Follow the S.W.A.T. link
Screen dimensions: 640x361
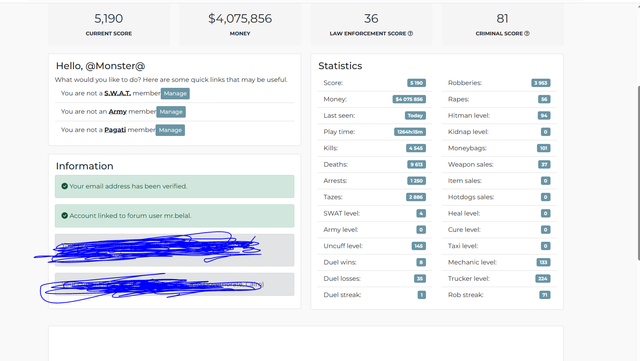click(118, 94)
